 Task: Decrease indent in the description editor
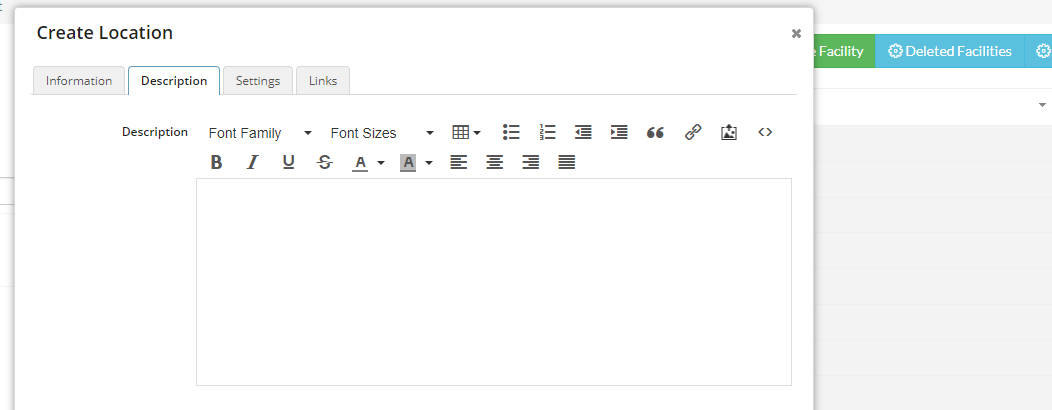(583, 132)
